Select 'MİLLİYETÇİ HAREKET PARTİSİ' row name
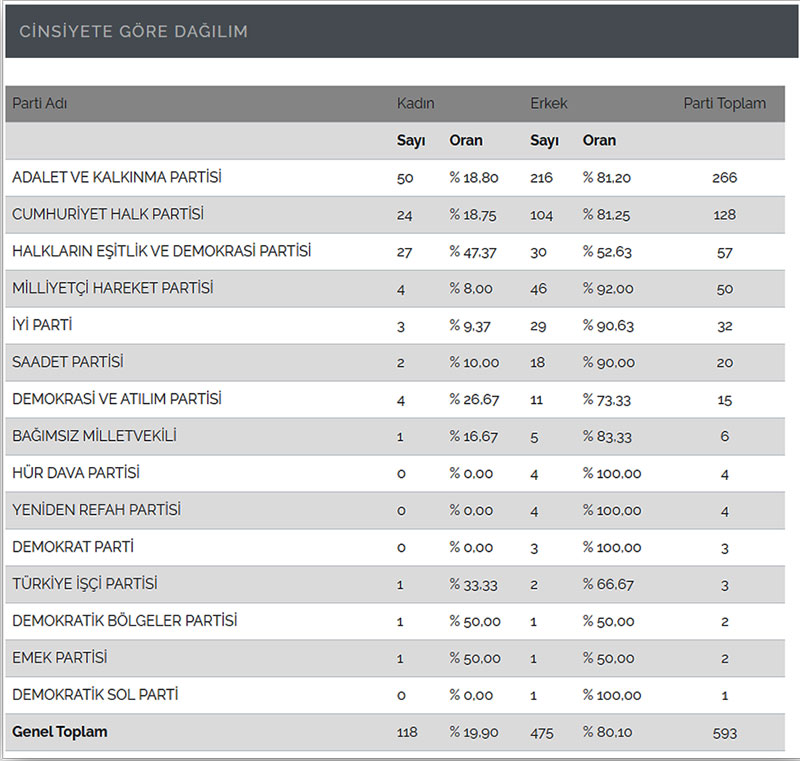 click(x=113, y=288)
